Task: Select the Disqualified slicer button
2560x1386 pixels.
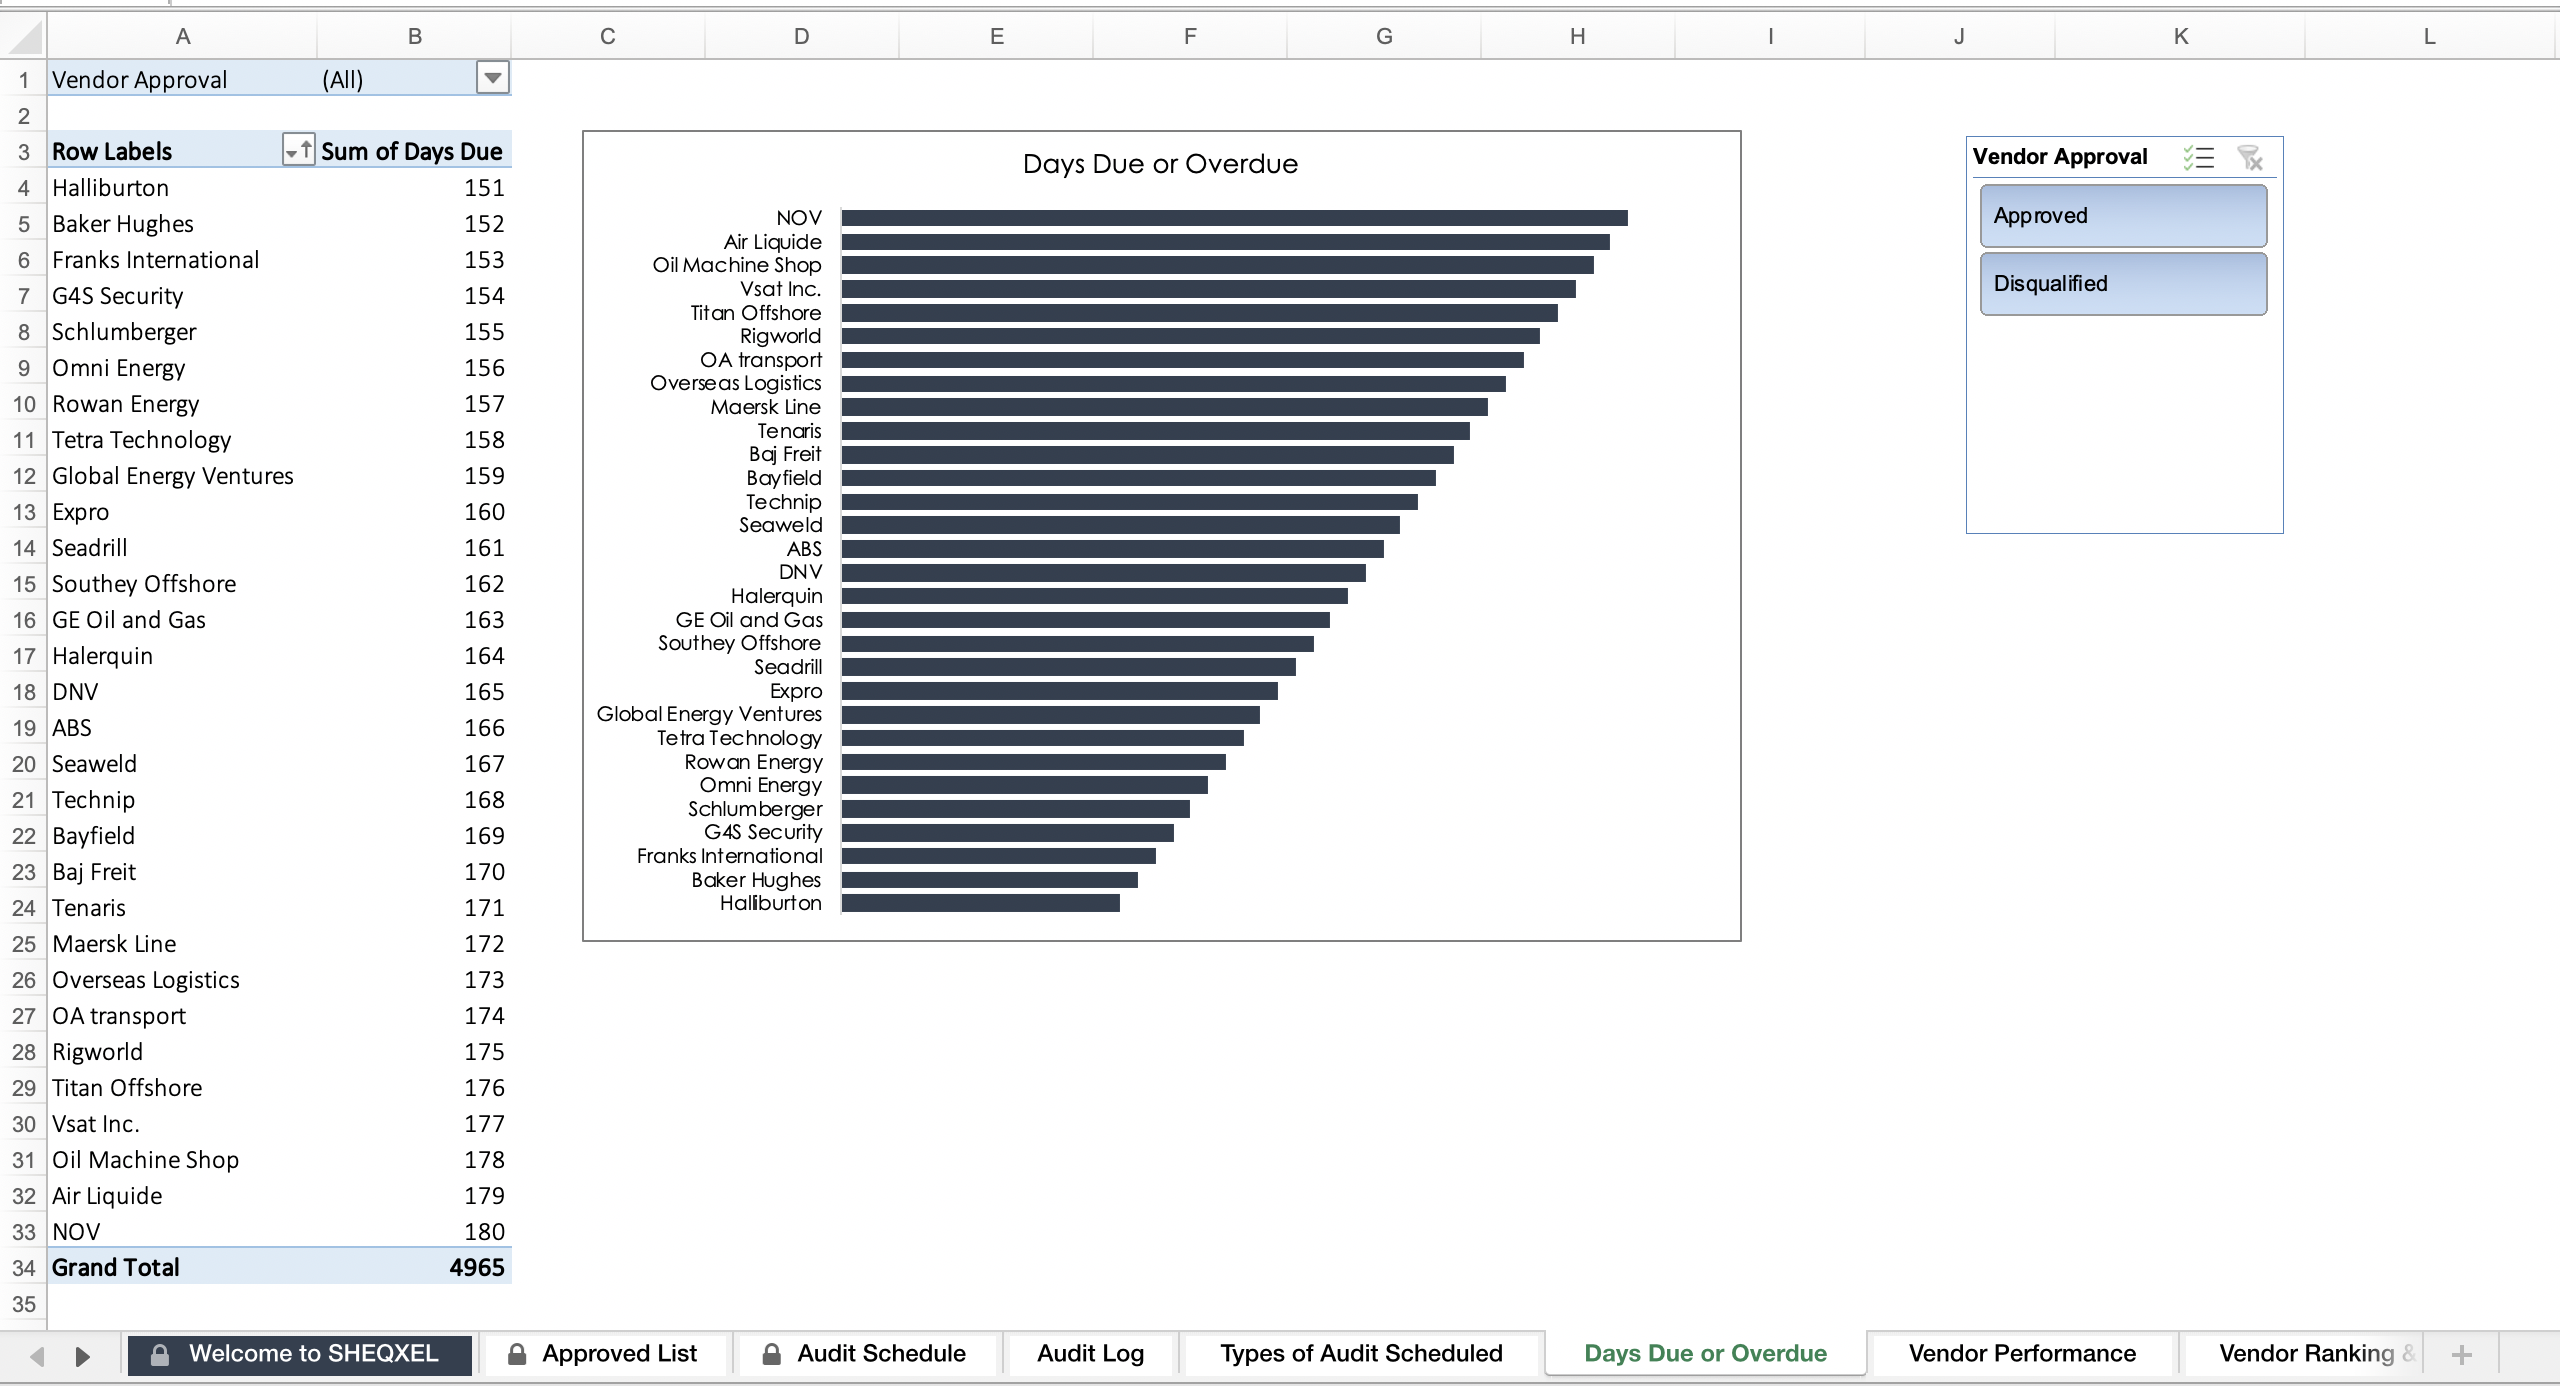Action: 2123,284
